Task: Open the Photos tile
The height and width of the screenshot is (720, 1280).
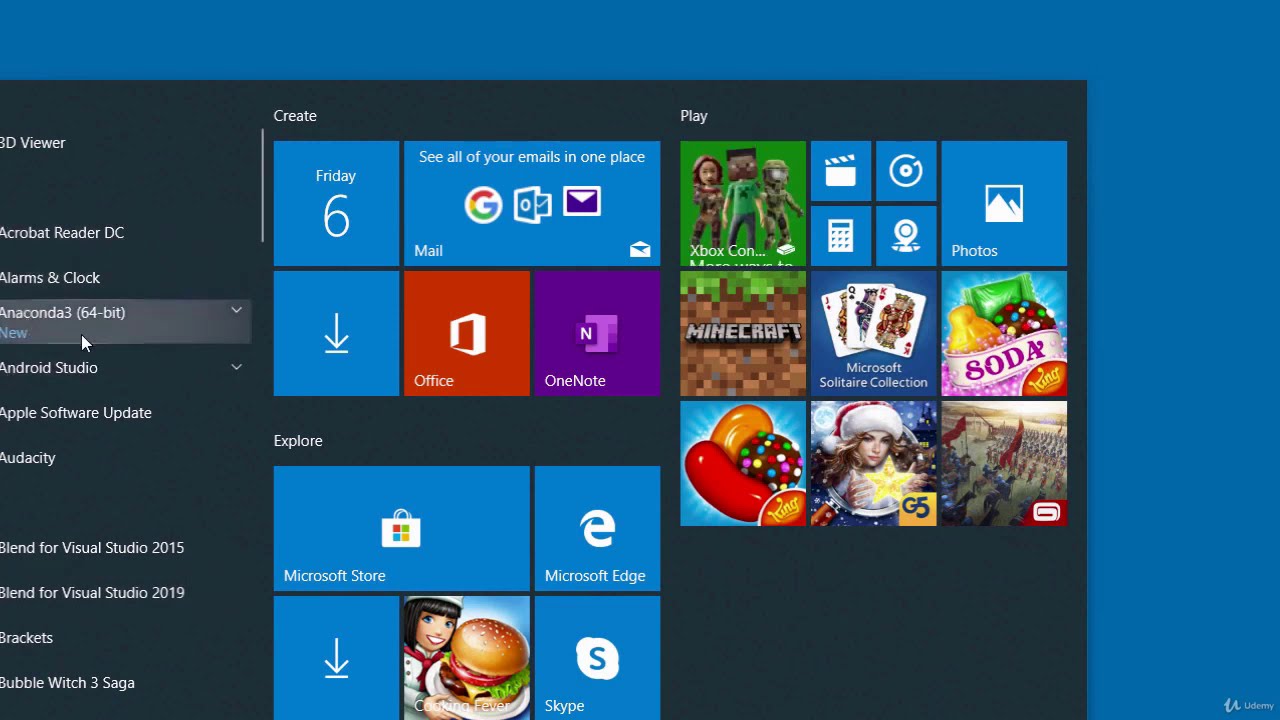Action: [x=1004, y=203]
